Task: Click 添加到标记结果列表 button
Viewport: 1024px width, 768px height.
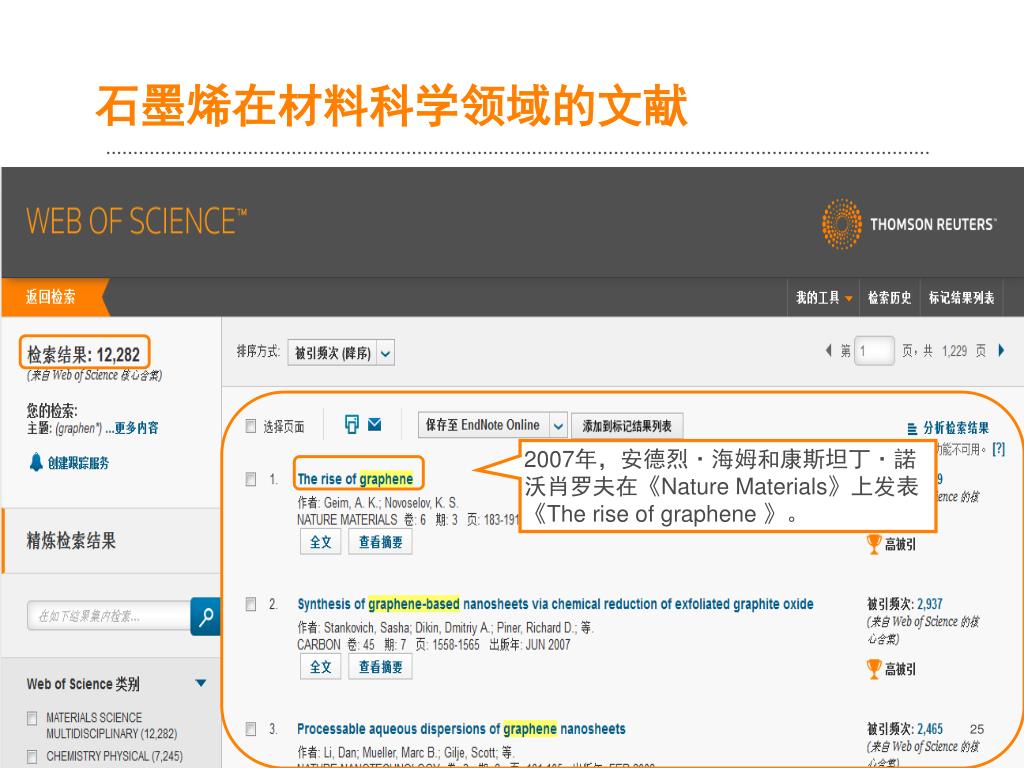Action: pos(627,426)
